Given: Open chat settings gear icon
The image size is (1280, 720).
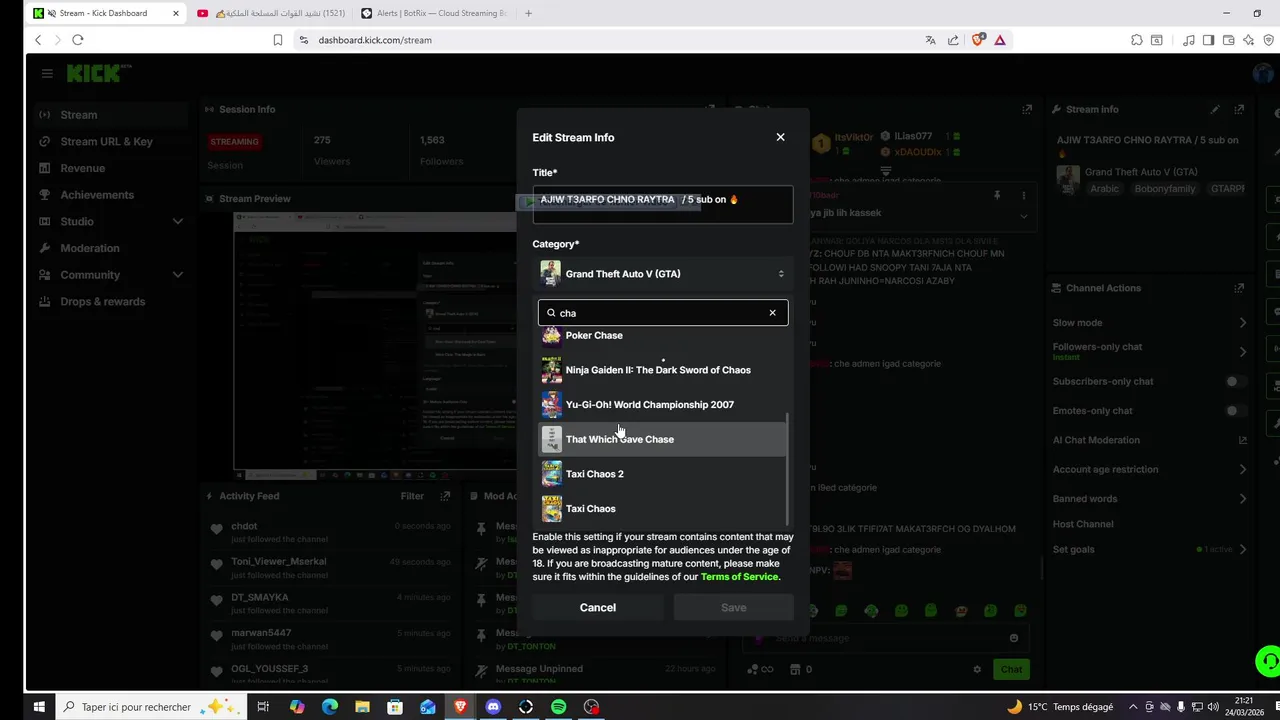Looking at the screenshot, I should pos(977,670).
